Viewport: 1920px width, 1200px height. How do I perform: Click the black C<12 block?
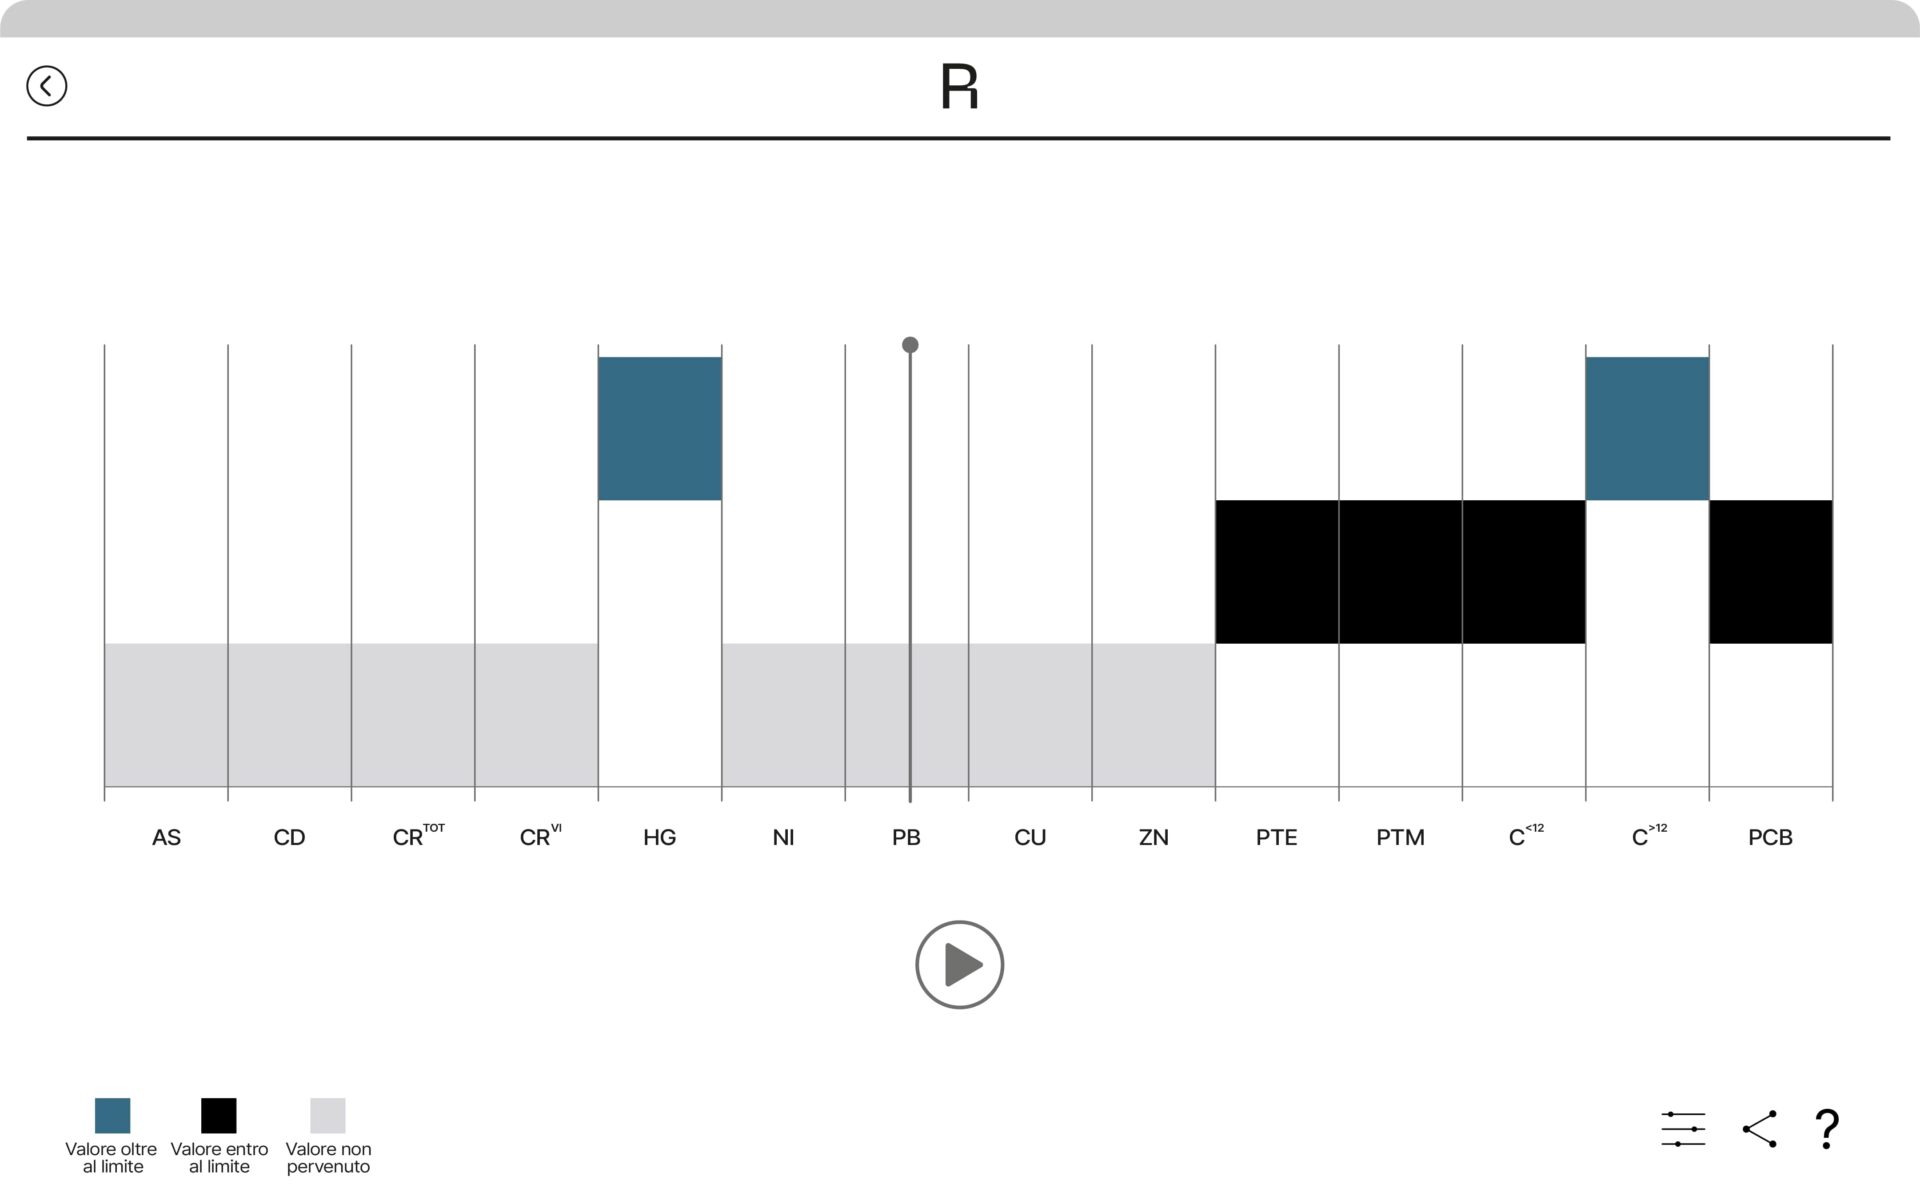(x=1524, y=571)
